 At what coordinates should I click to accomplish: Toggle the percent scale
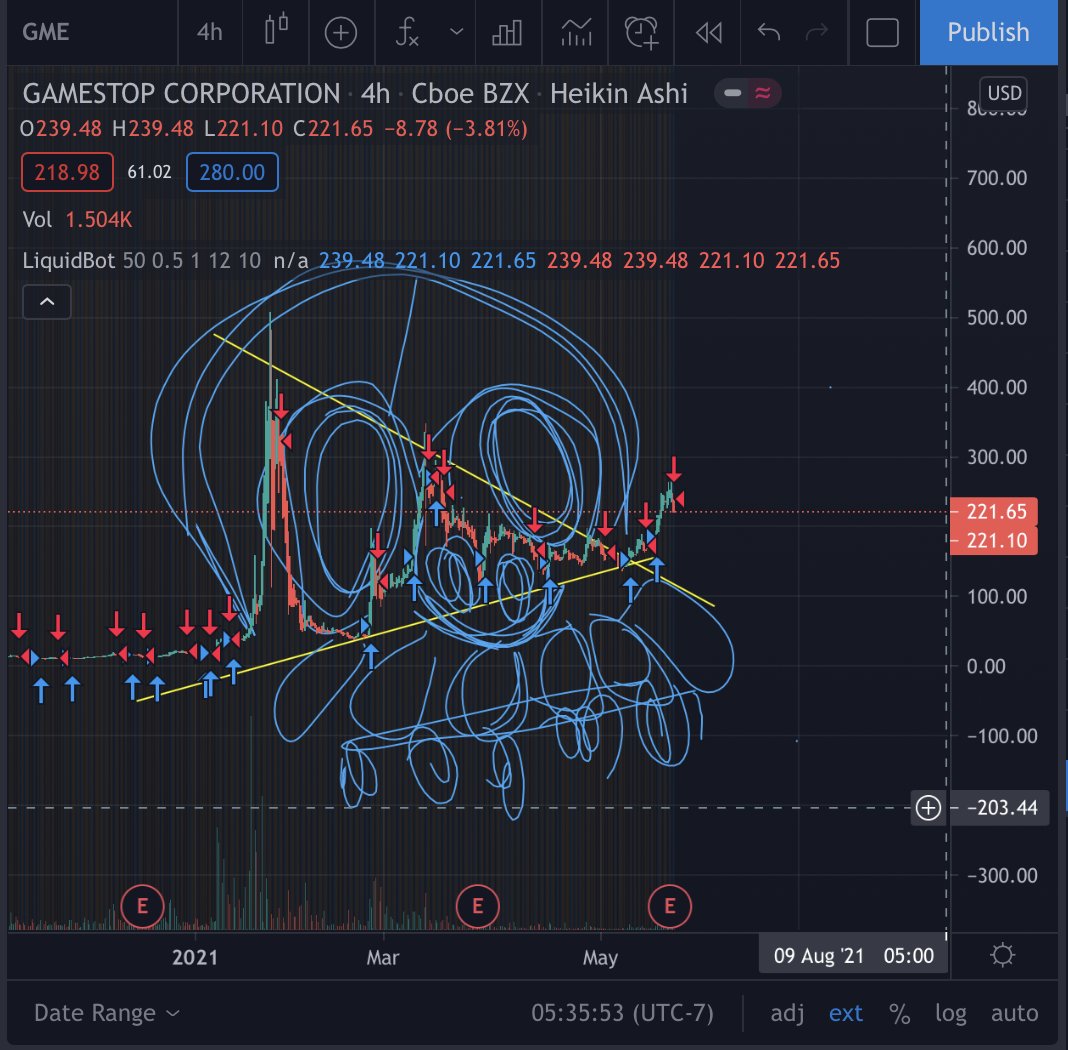[899, 1013]
